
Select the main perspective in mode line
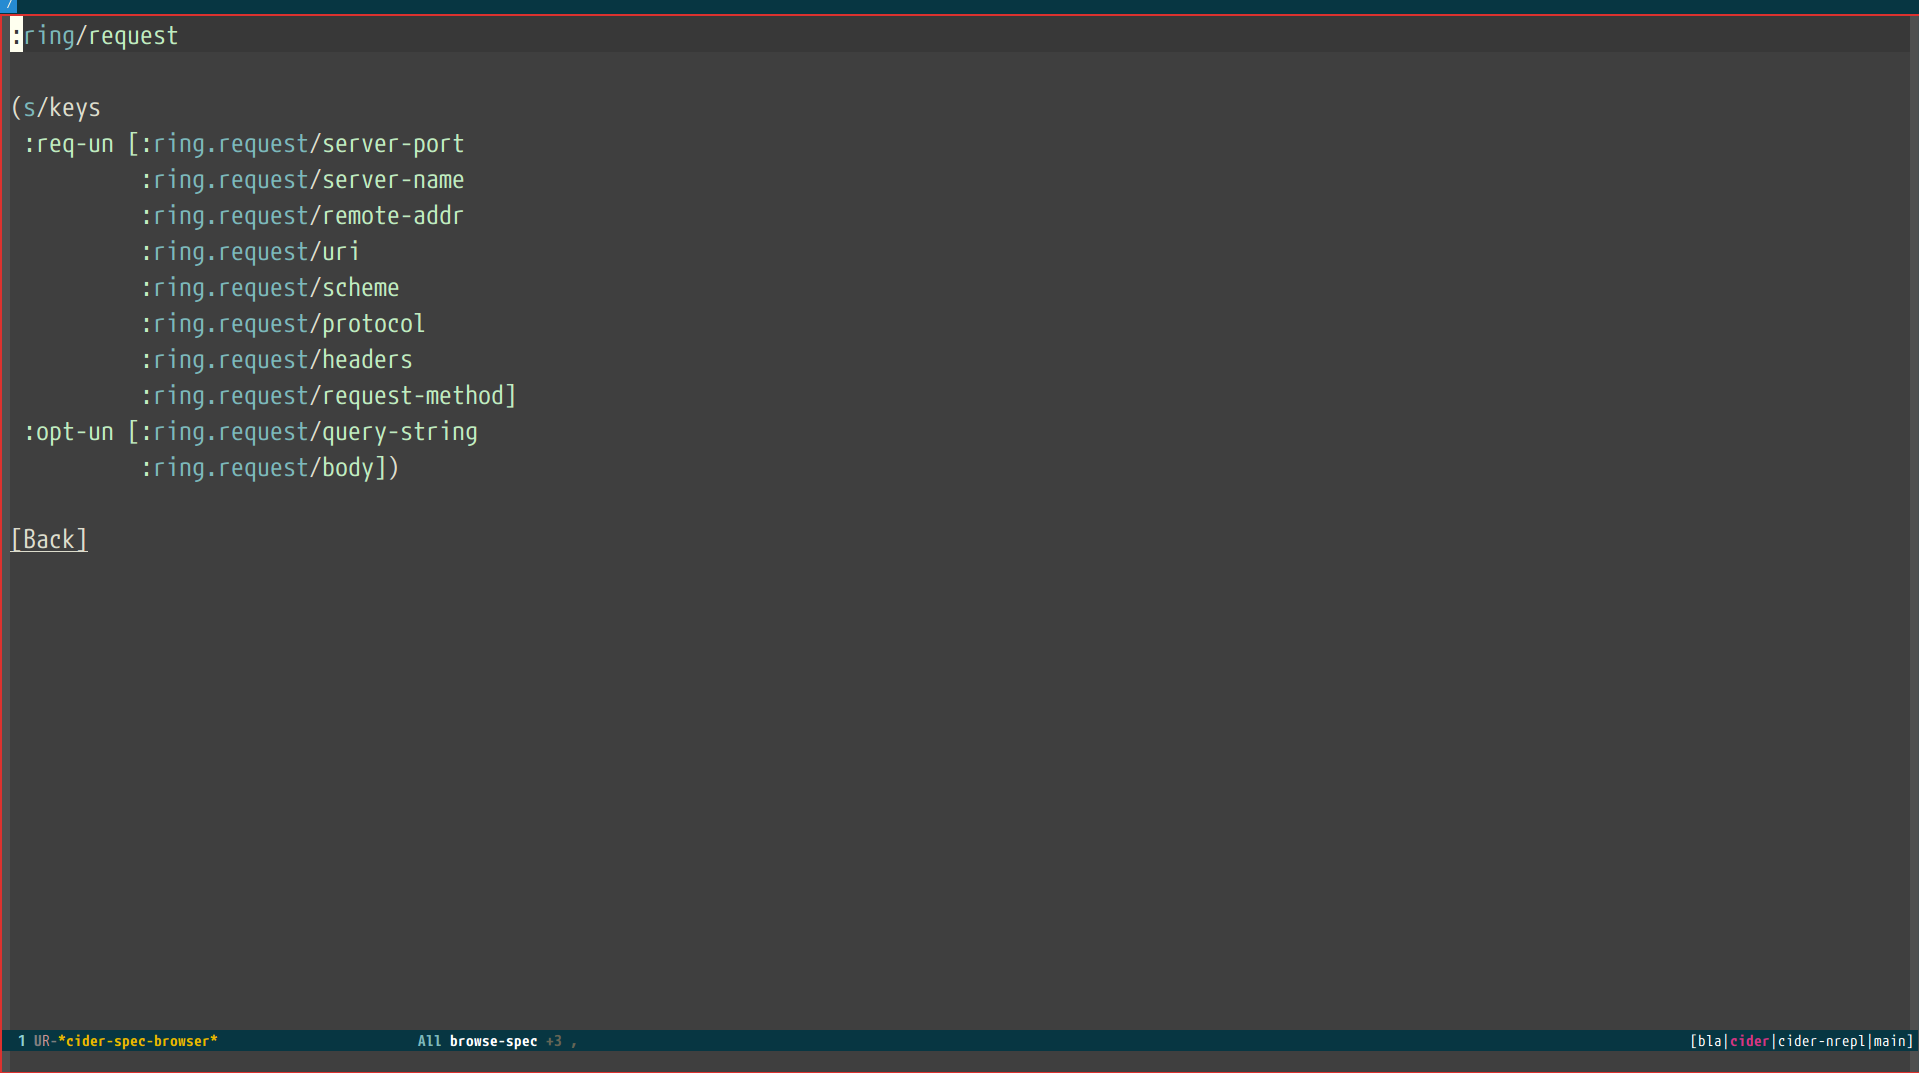click(1890, 1041)
